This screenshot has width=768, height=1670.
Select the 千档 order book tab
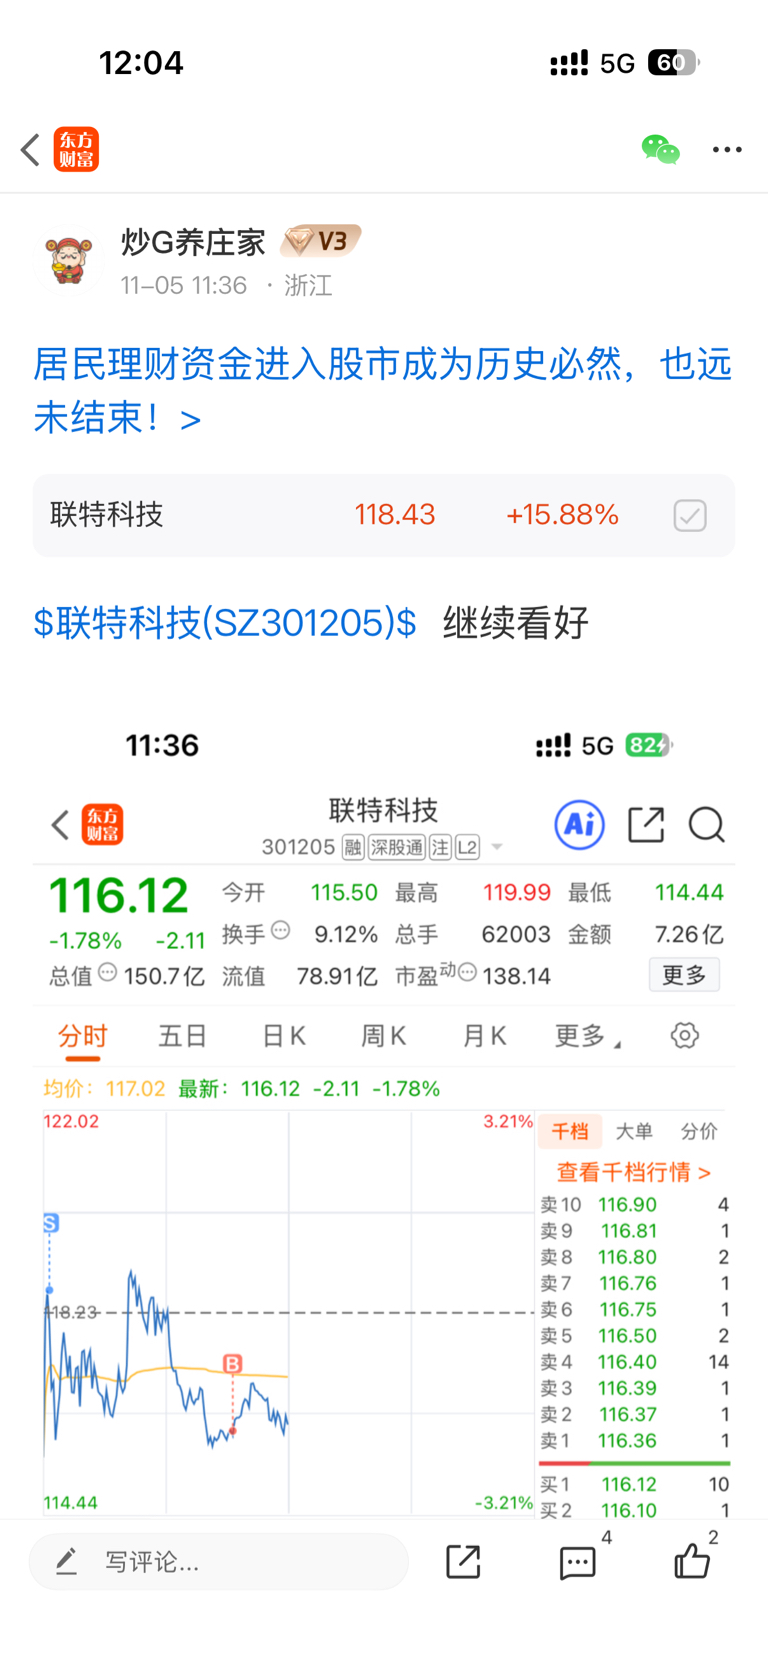click(x=570, y=1131)
